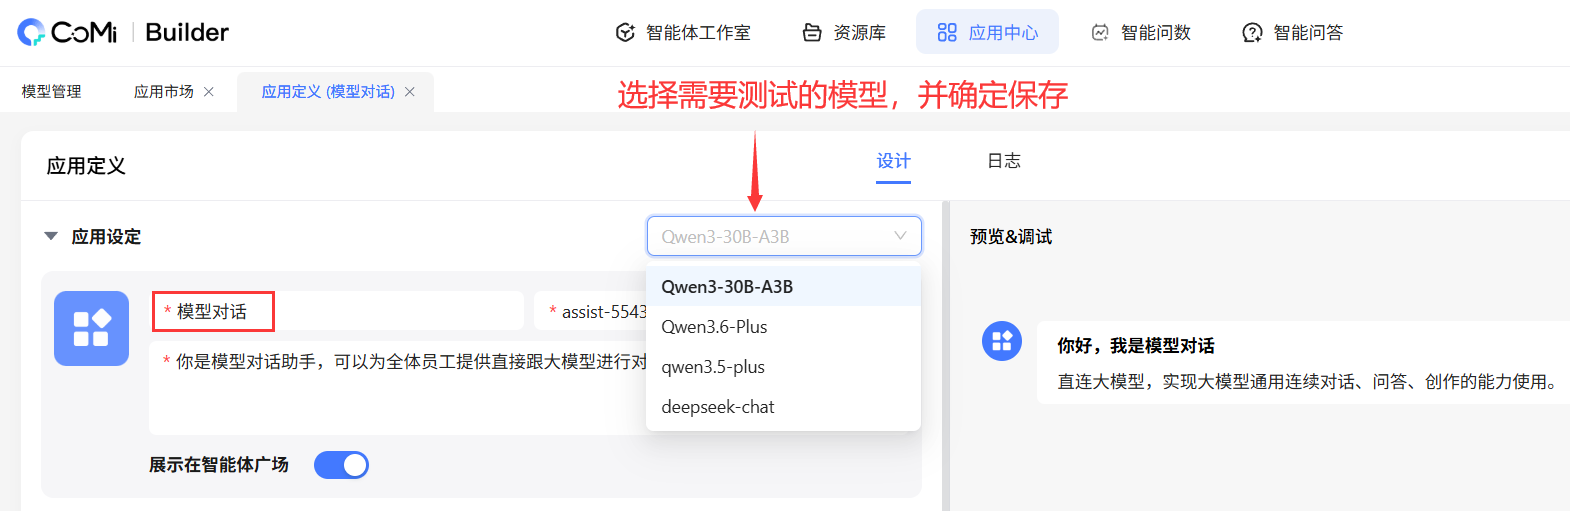
Task: Click the 你是模型对话助手 description text area
Action: 398,388
